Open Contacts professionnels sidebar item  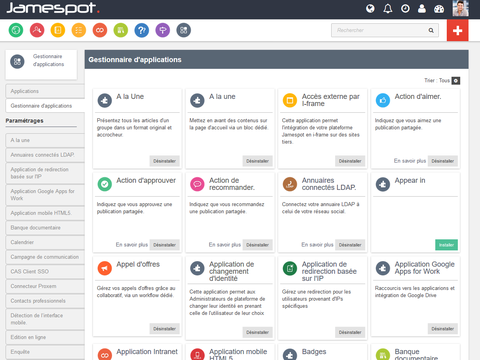45,301
